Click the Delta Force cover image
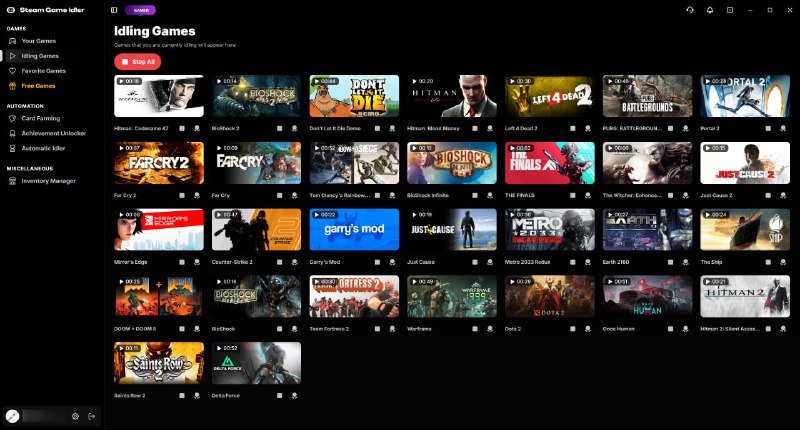800x430 pixels. pyautogui.click(x=256, y=363)
